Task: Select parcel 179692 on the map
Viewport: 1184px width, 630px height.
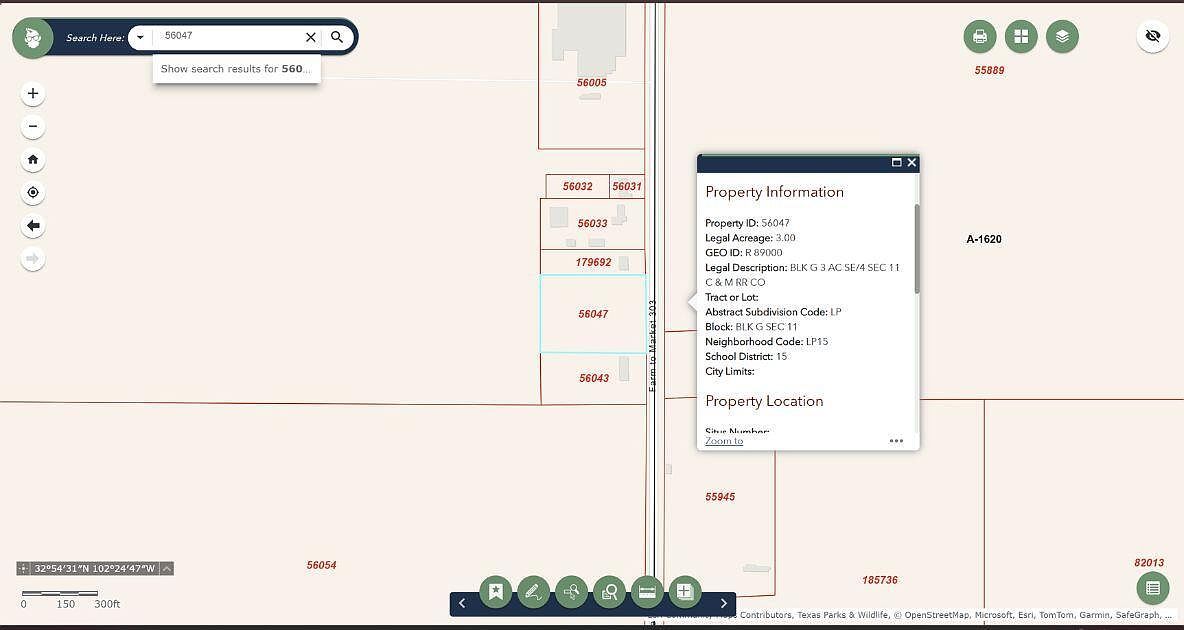Action: click(593, 262)
